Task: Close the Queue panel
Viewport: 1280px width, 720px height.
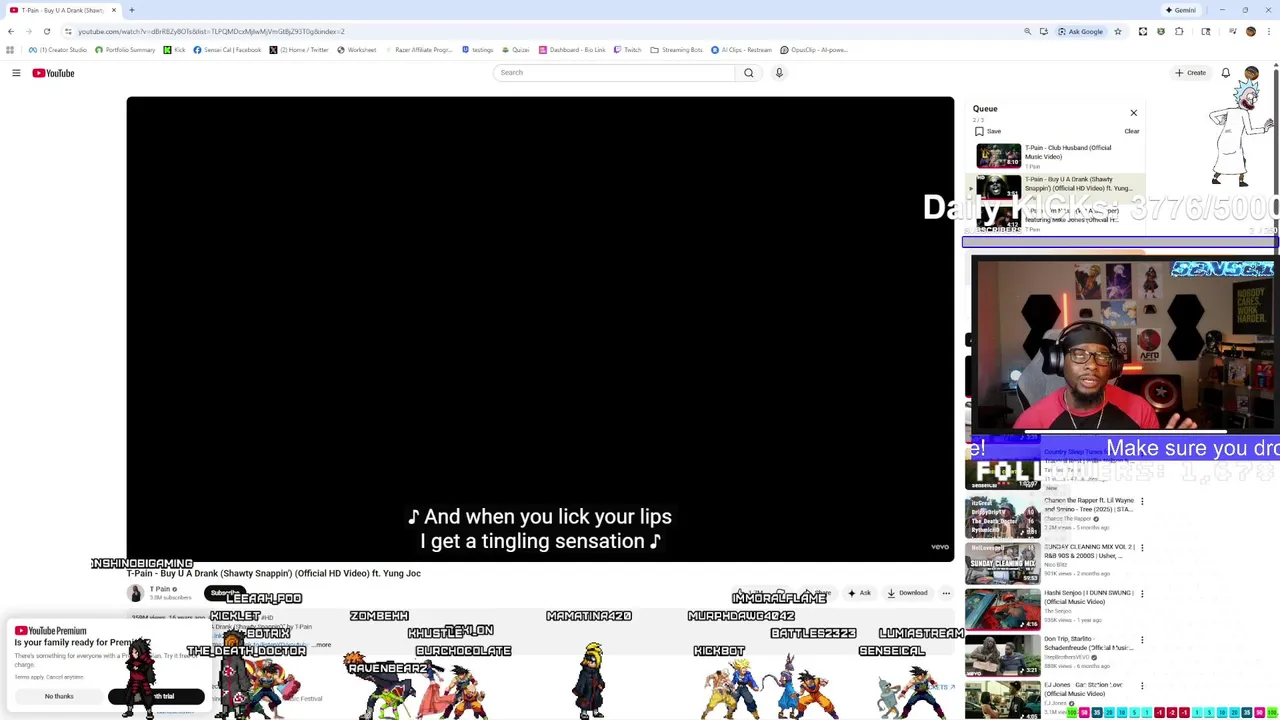Action: [x=1133, y=113]
